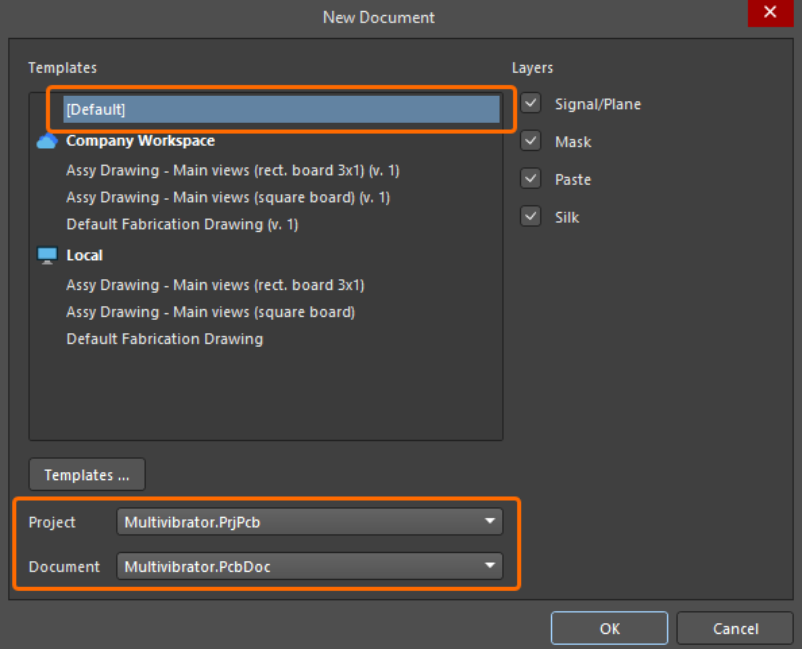Select Local Default Fabrication Drawing template

coord(164,339)
